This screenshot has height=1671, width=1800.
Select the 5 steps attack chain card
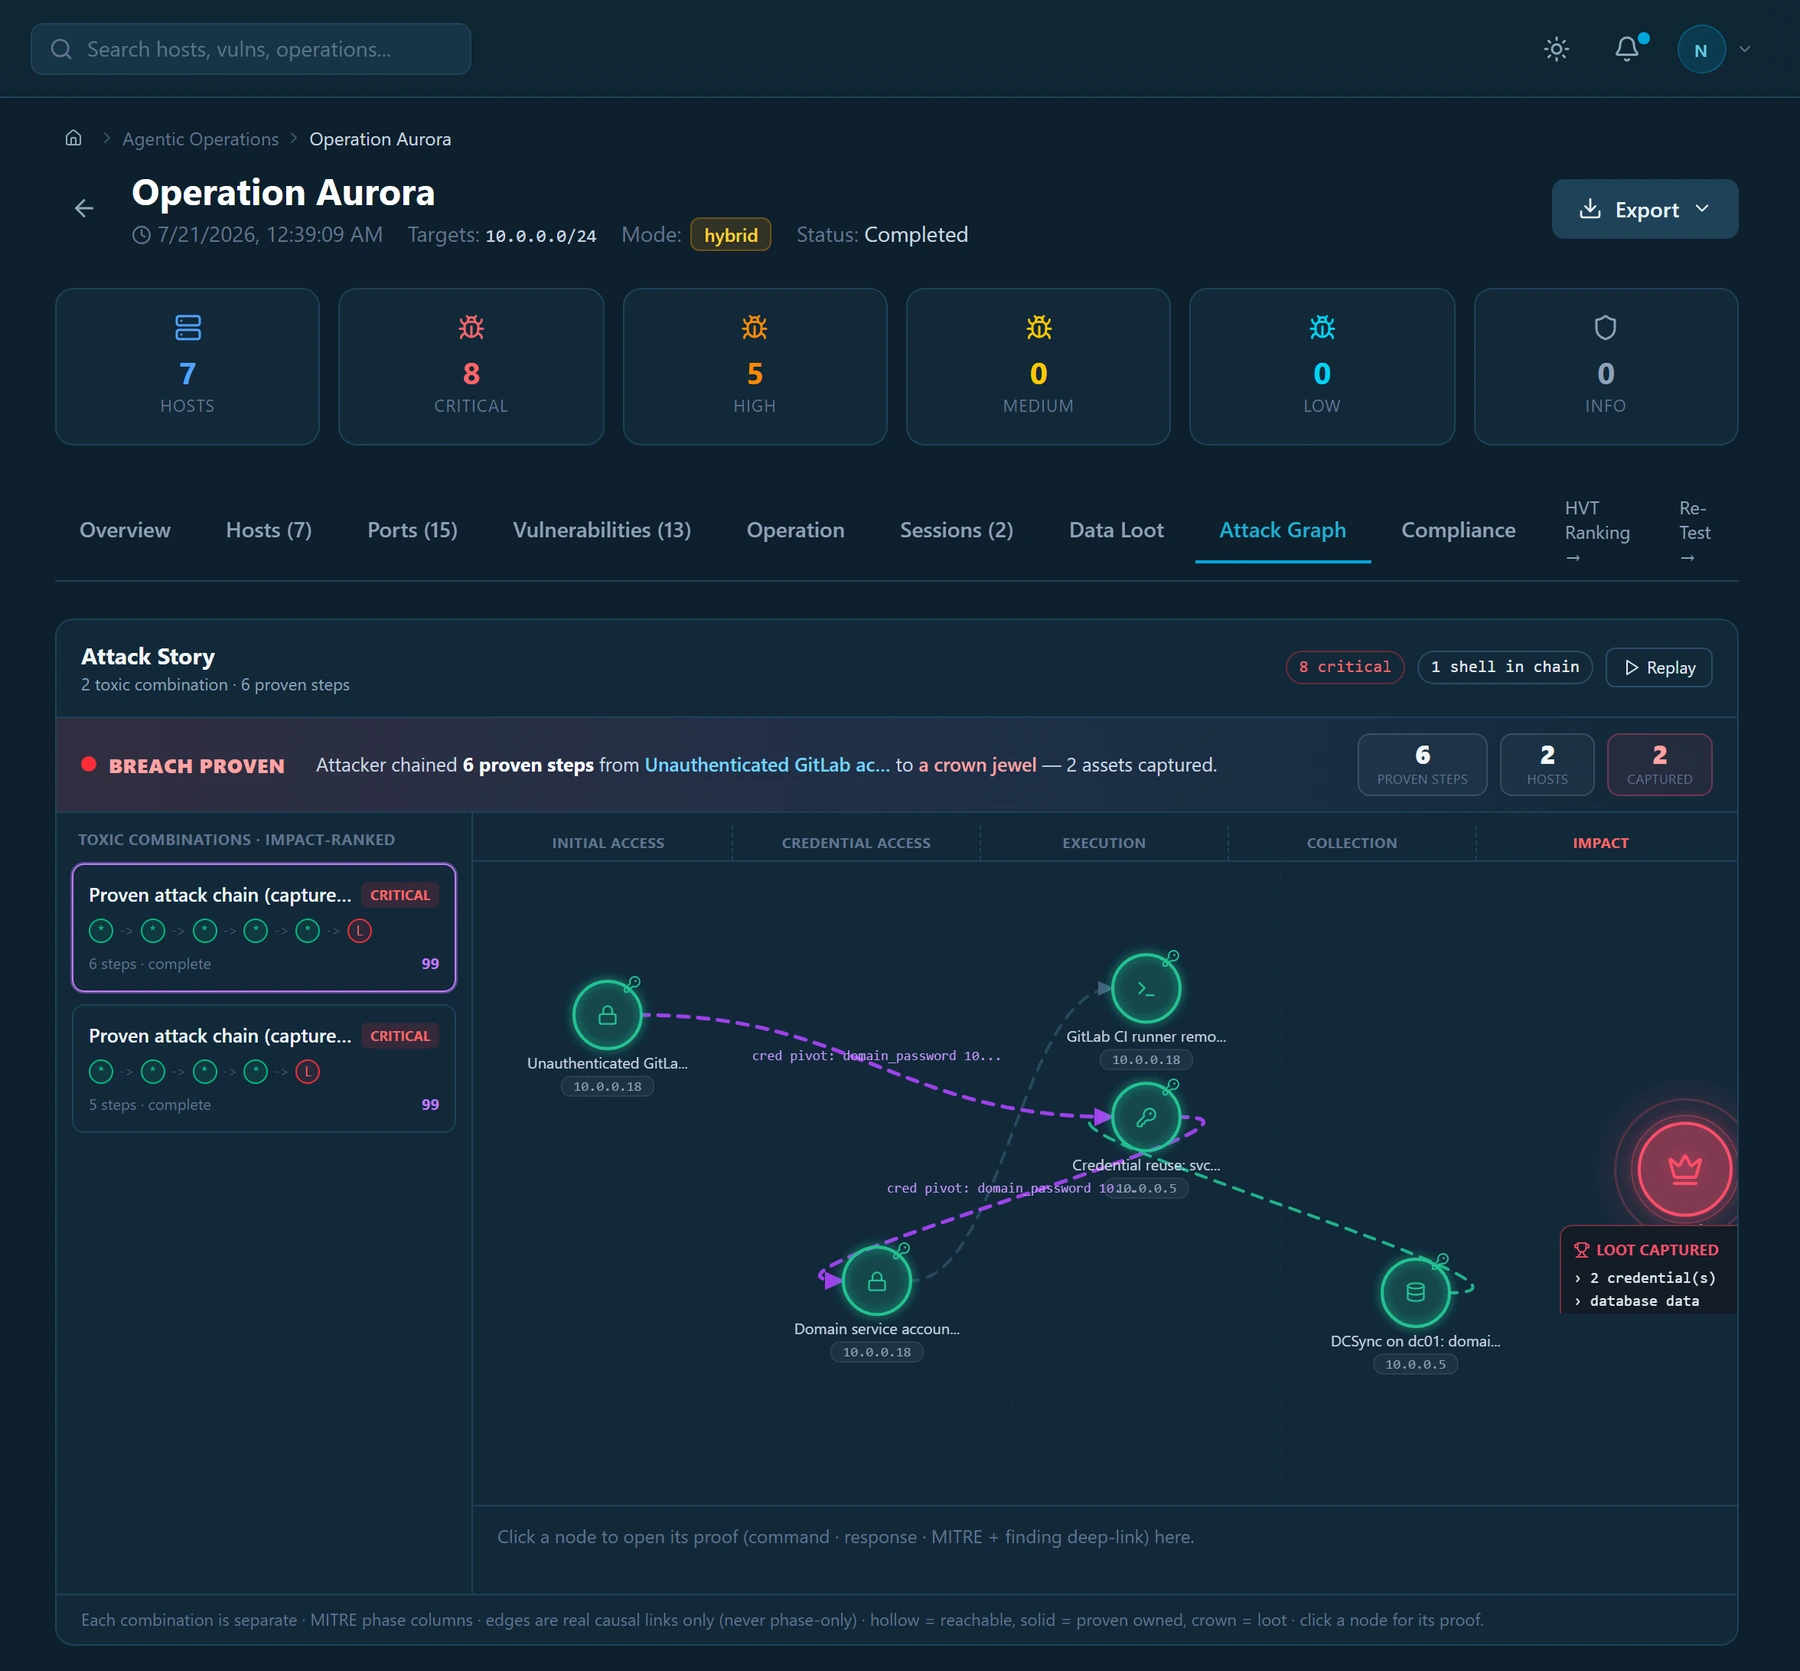pyautogui.click(x=264, y=1068)
